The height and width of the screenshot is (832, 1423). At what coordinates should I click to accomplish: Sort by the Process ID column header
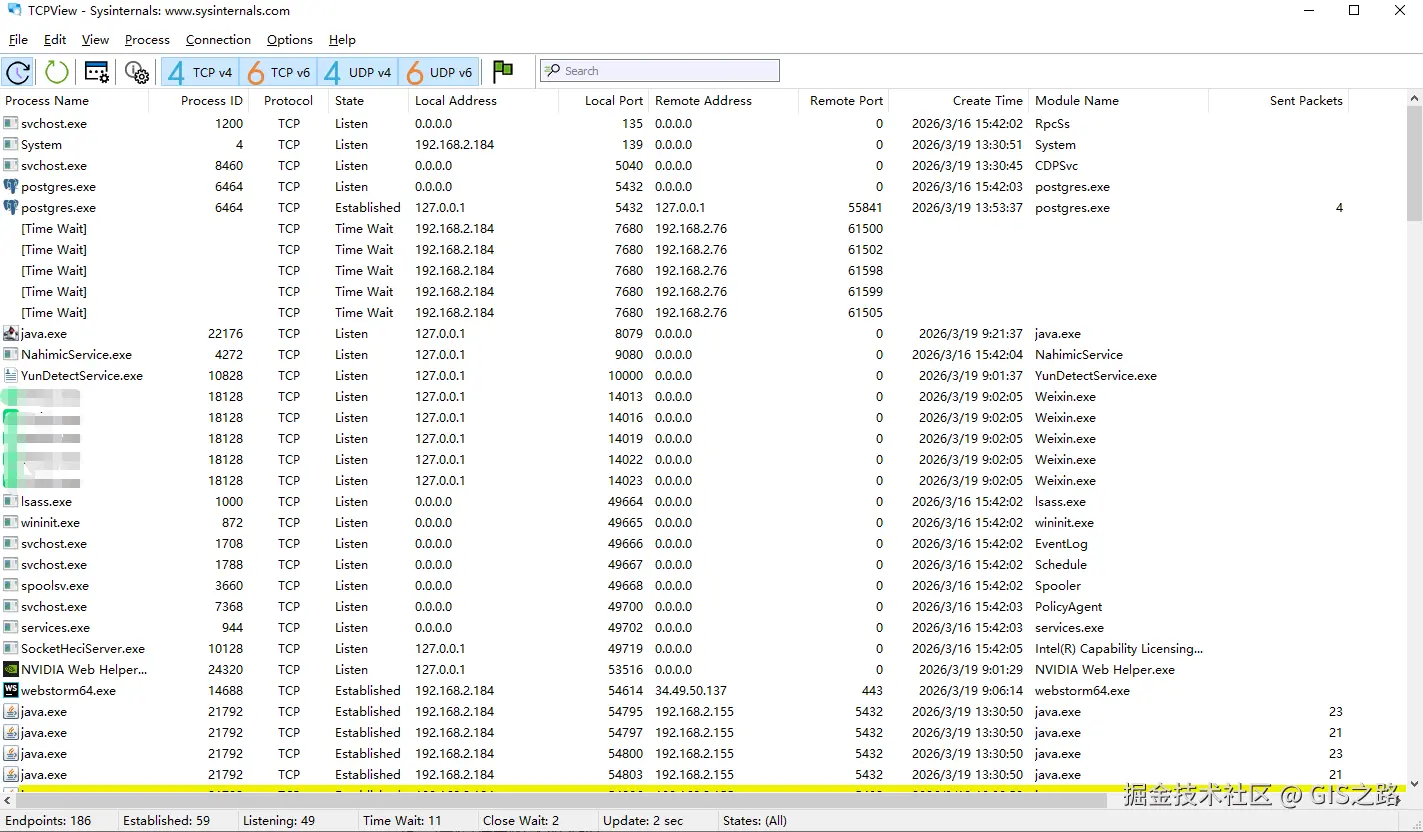pos(198,101)
